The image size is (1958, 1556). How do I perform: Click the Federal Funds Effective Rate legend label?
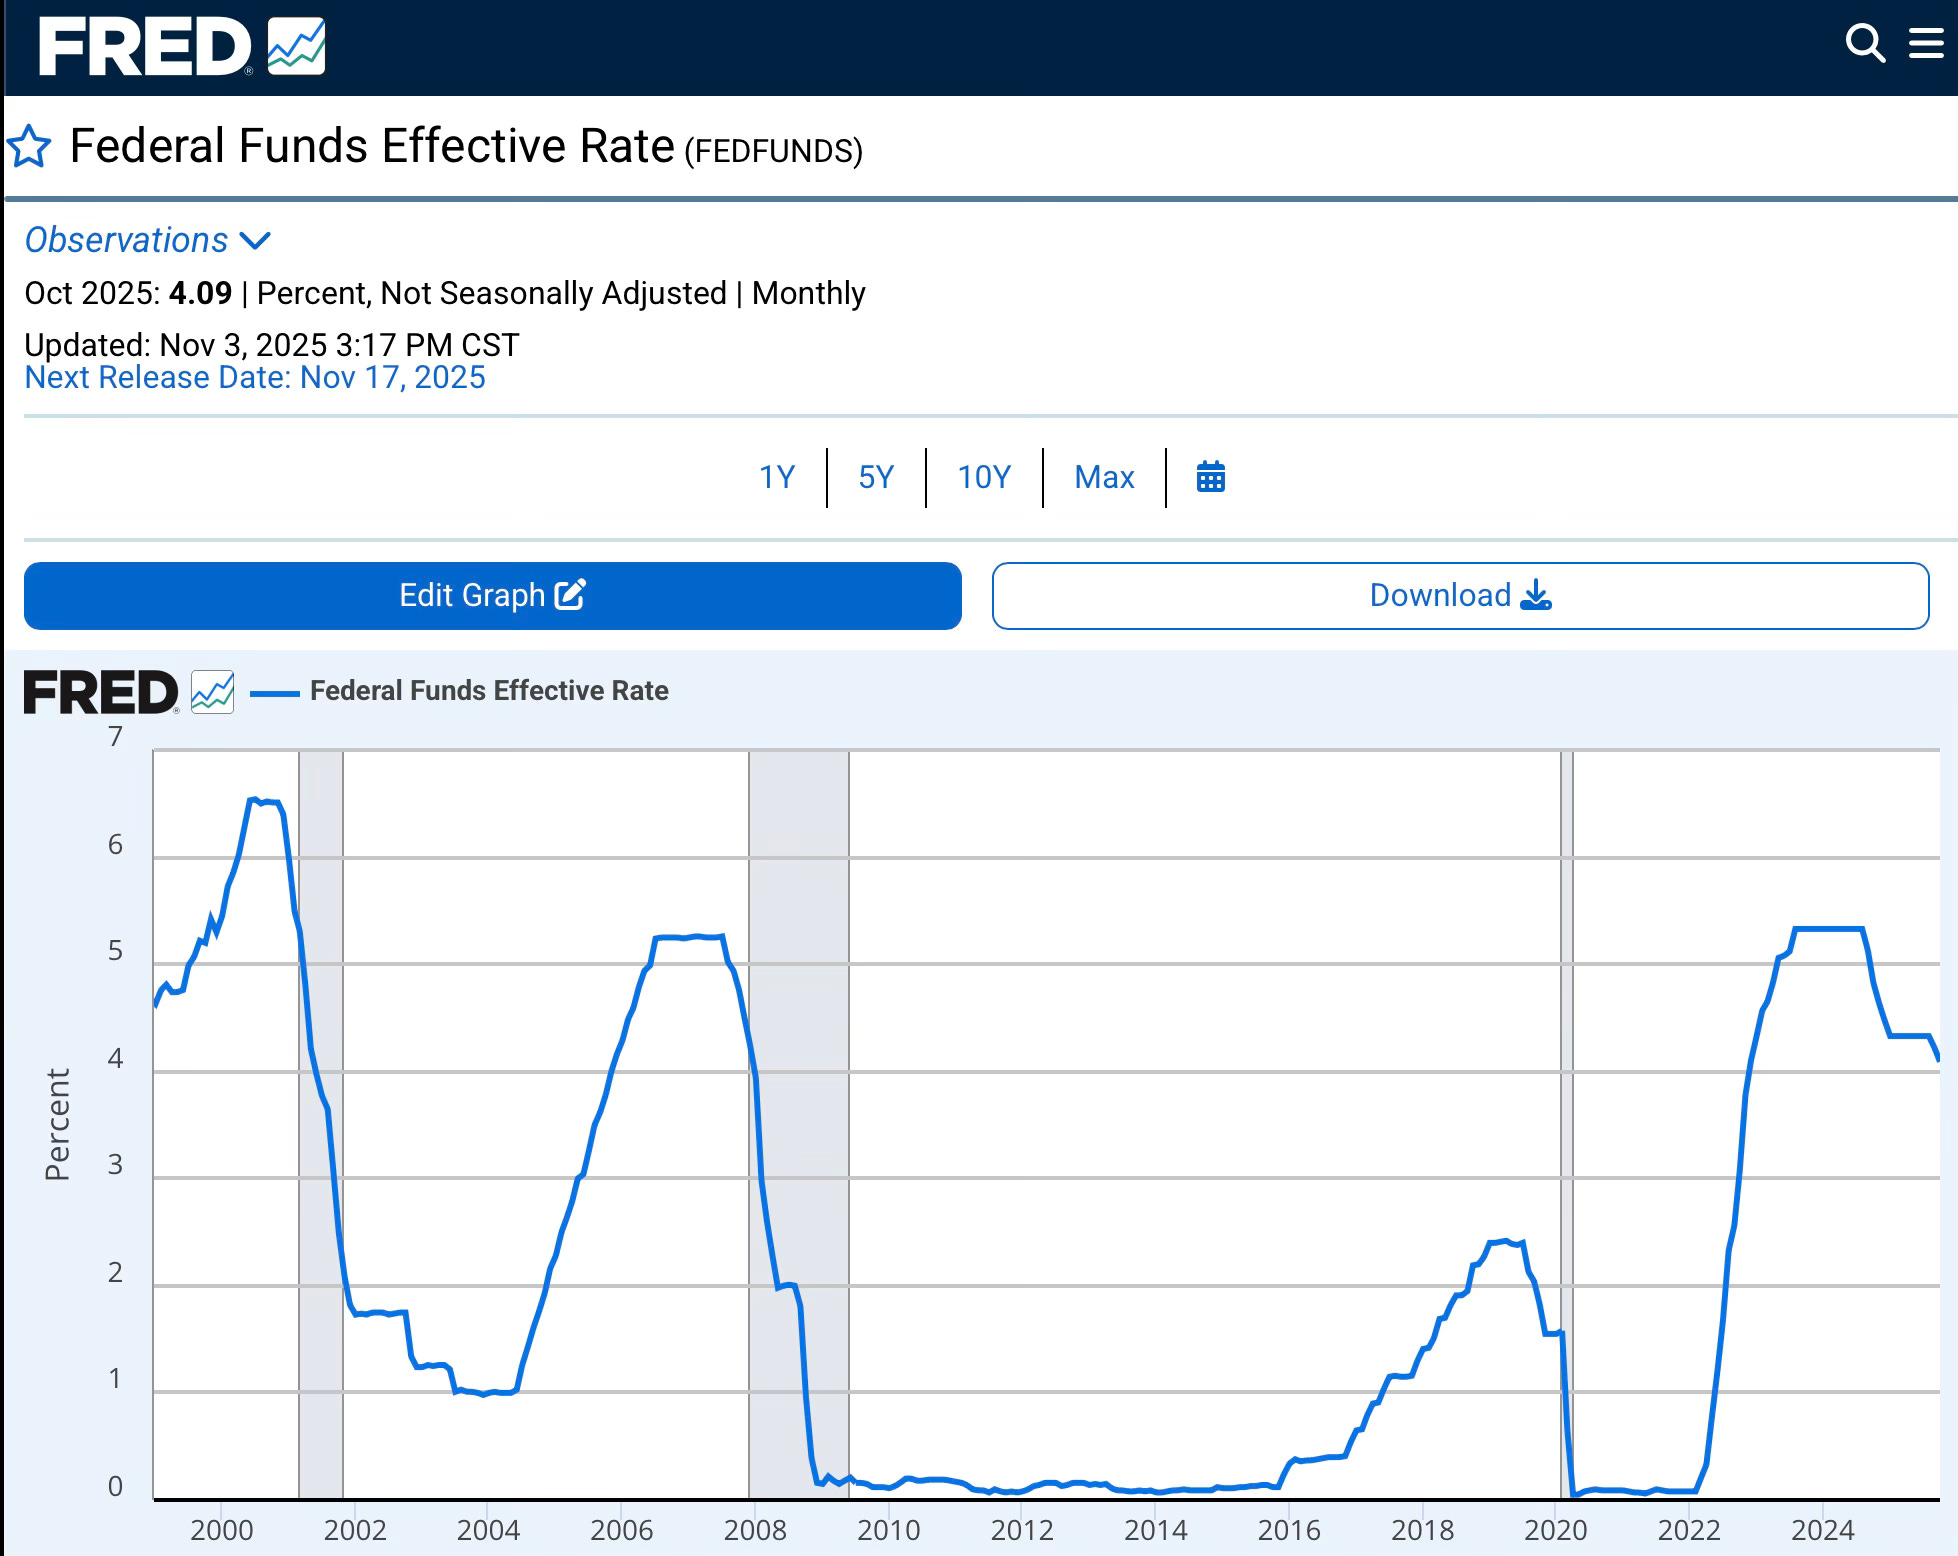coord(489,691)
